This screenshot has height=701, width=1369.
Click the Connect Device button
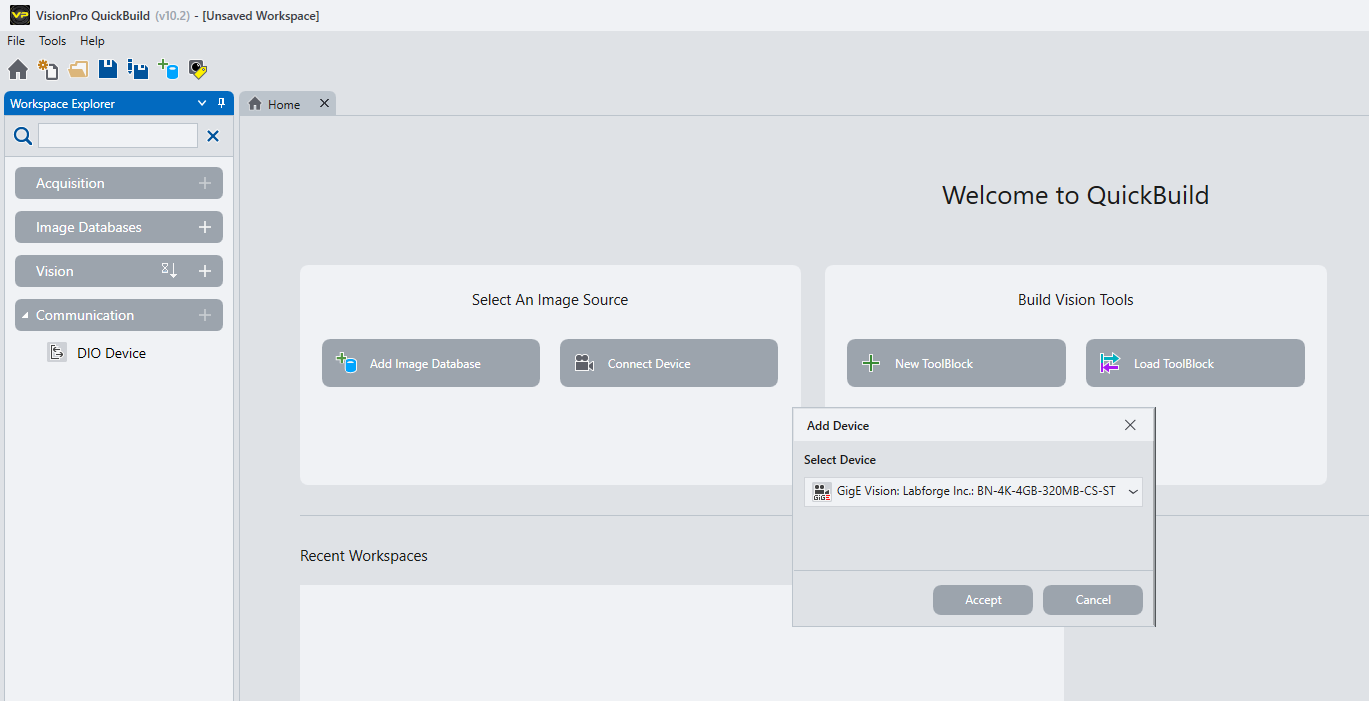click(669, 363)
